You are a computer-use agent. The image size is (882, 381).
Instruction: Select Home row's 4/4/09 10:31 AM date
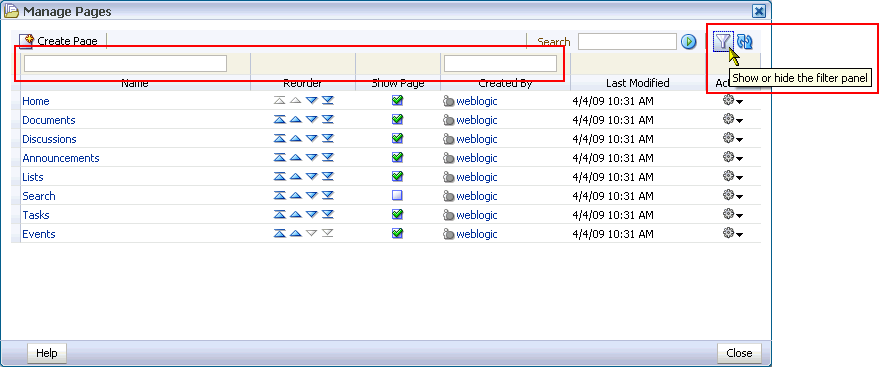click(613, 101)
